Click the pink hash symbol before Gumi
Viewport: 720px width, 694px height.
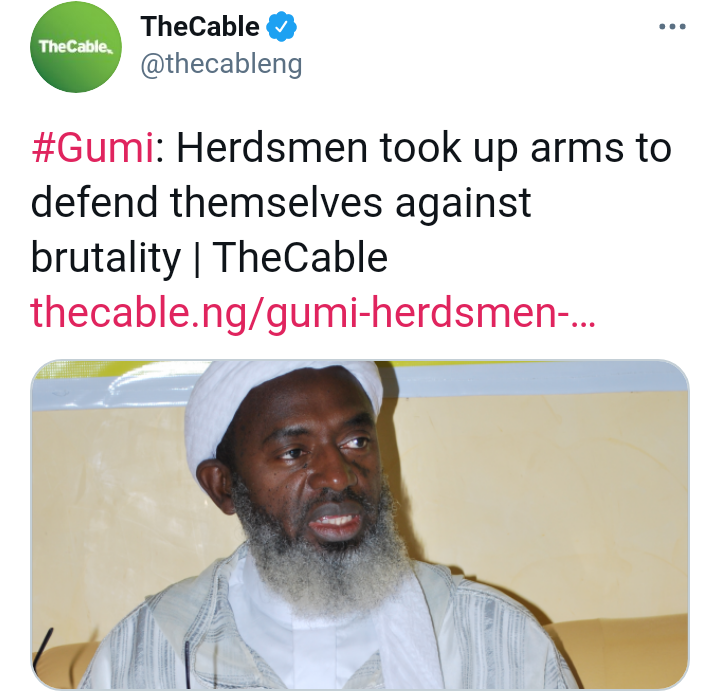click(x=43, y=148)
